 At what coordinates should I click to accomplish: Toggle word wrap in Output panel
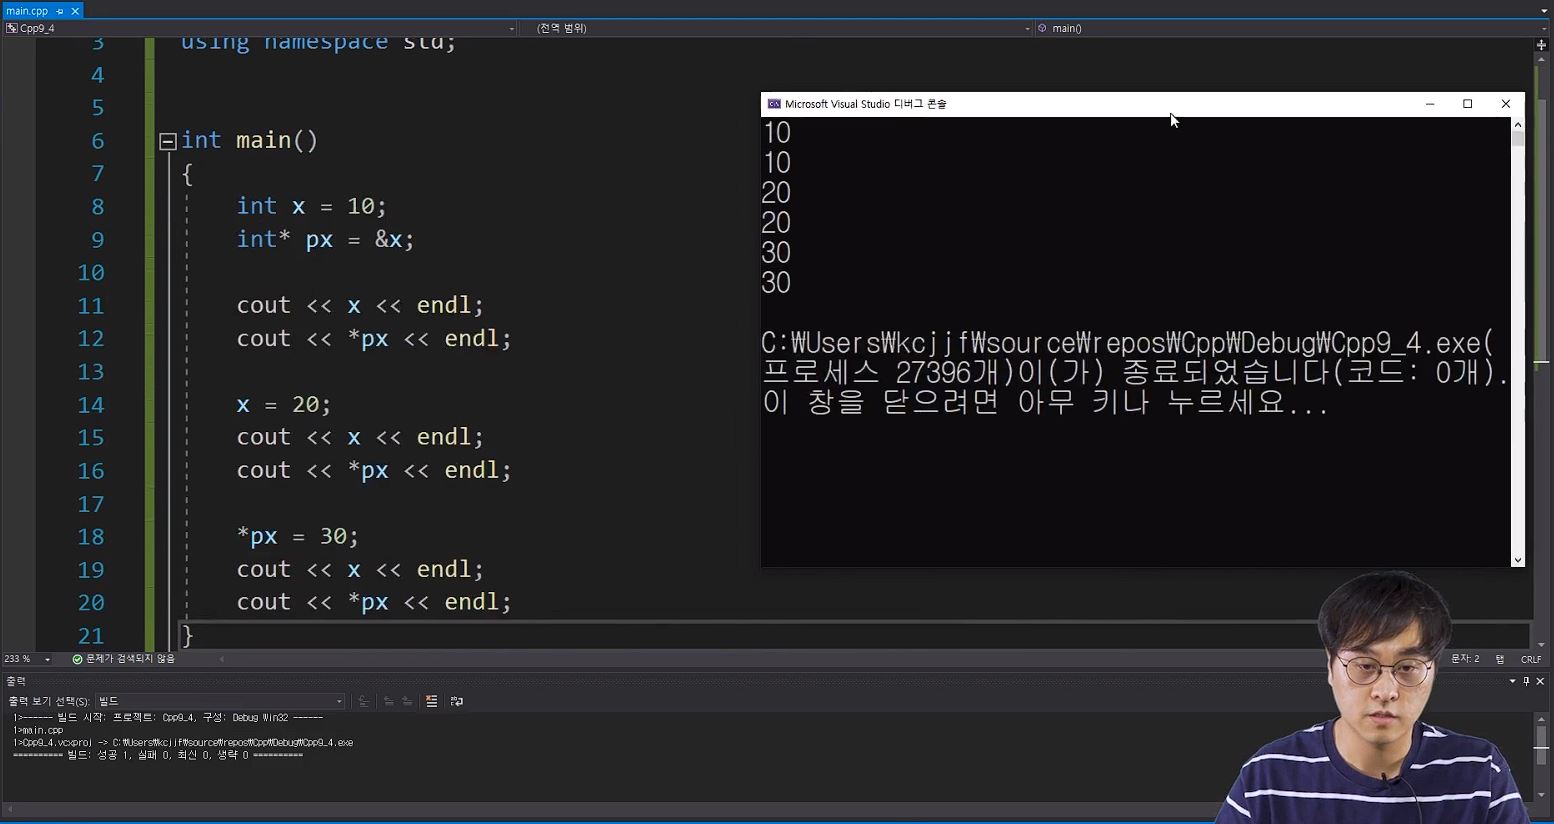[457, 701]
